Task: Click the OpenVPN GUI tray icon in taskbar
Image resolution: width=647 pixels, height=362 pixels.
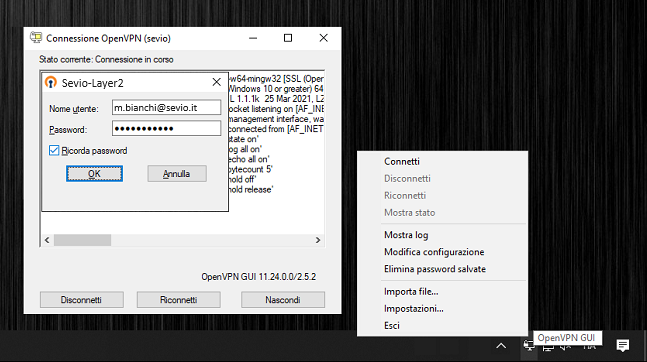Action: [529, 345]
